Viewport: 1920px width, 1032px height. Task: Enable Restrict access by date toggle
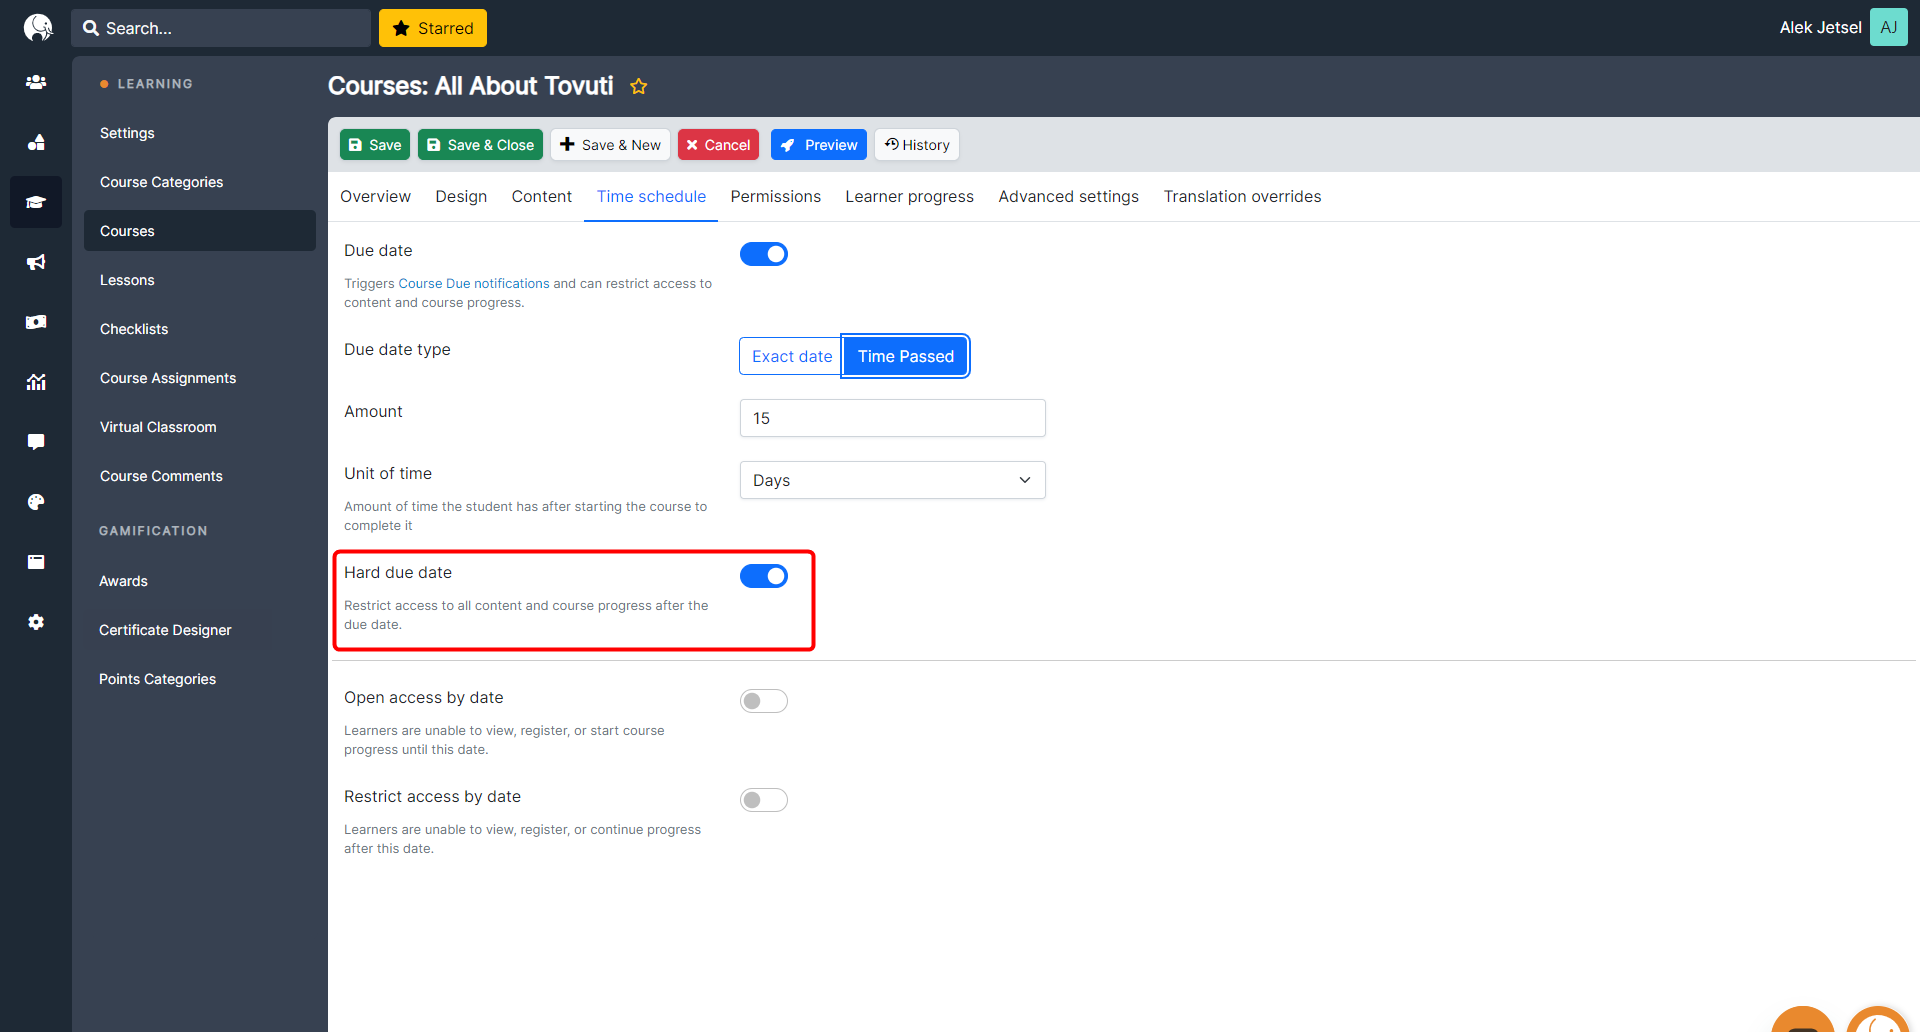[x=763, y=800]
